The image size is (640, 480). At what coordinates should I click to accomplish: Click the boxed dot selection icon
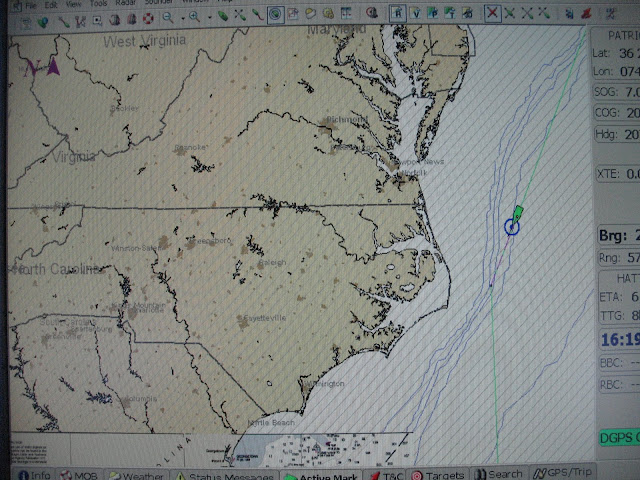pos(98,20)
